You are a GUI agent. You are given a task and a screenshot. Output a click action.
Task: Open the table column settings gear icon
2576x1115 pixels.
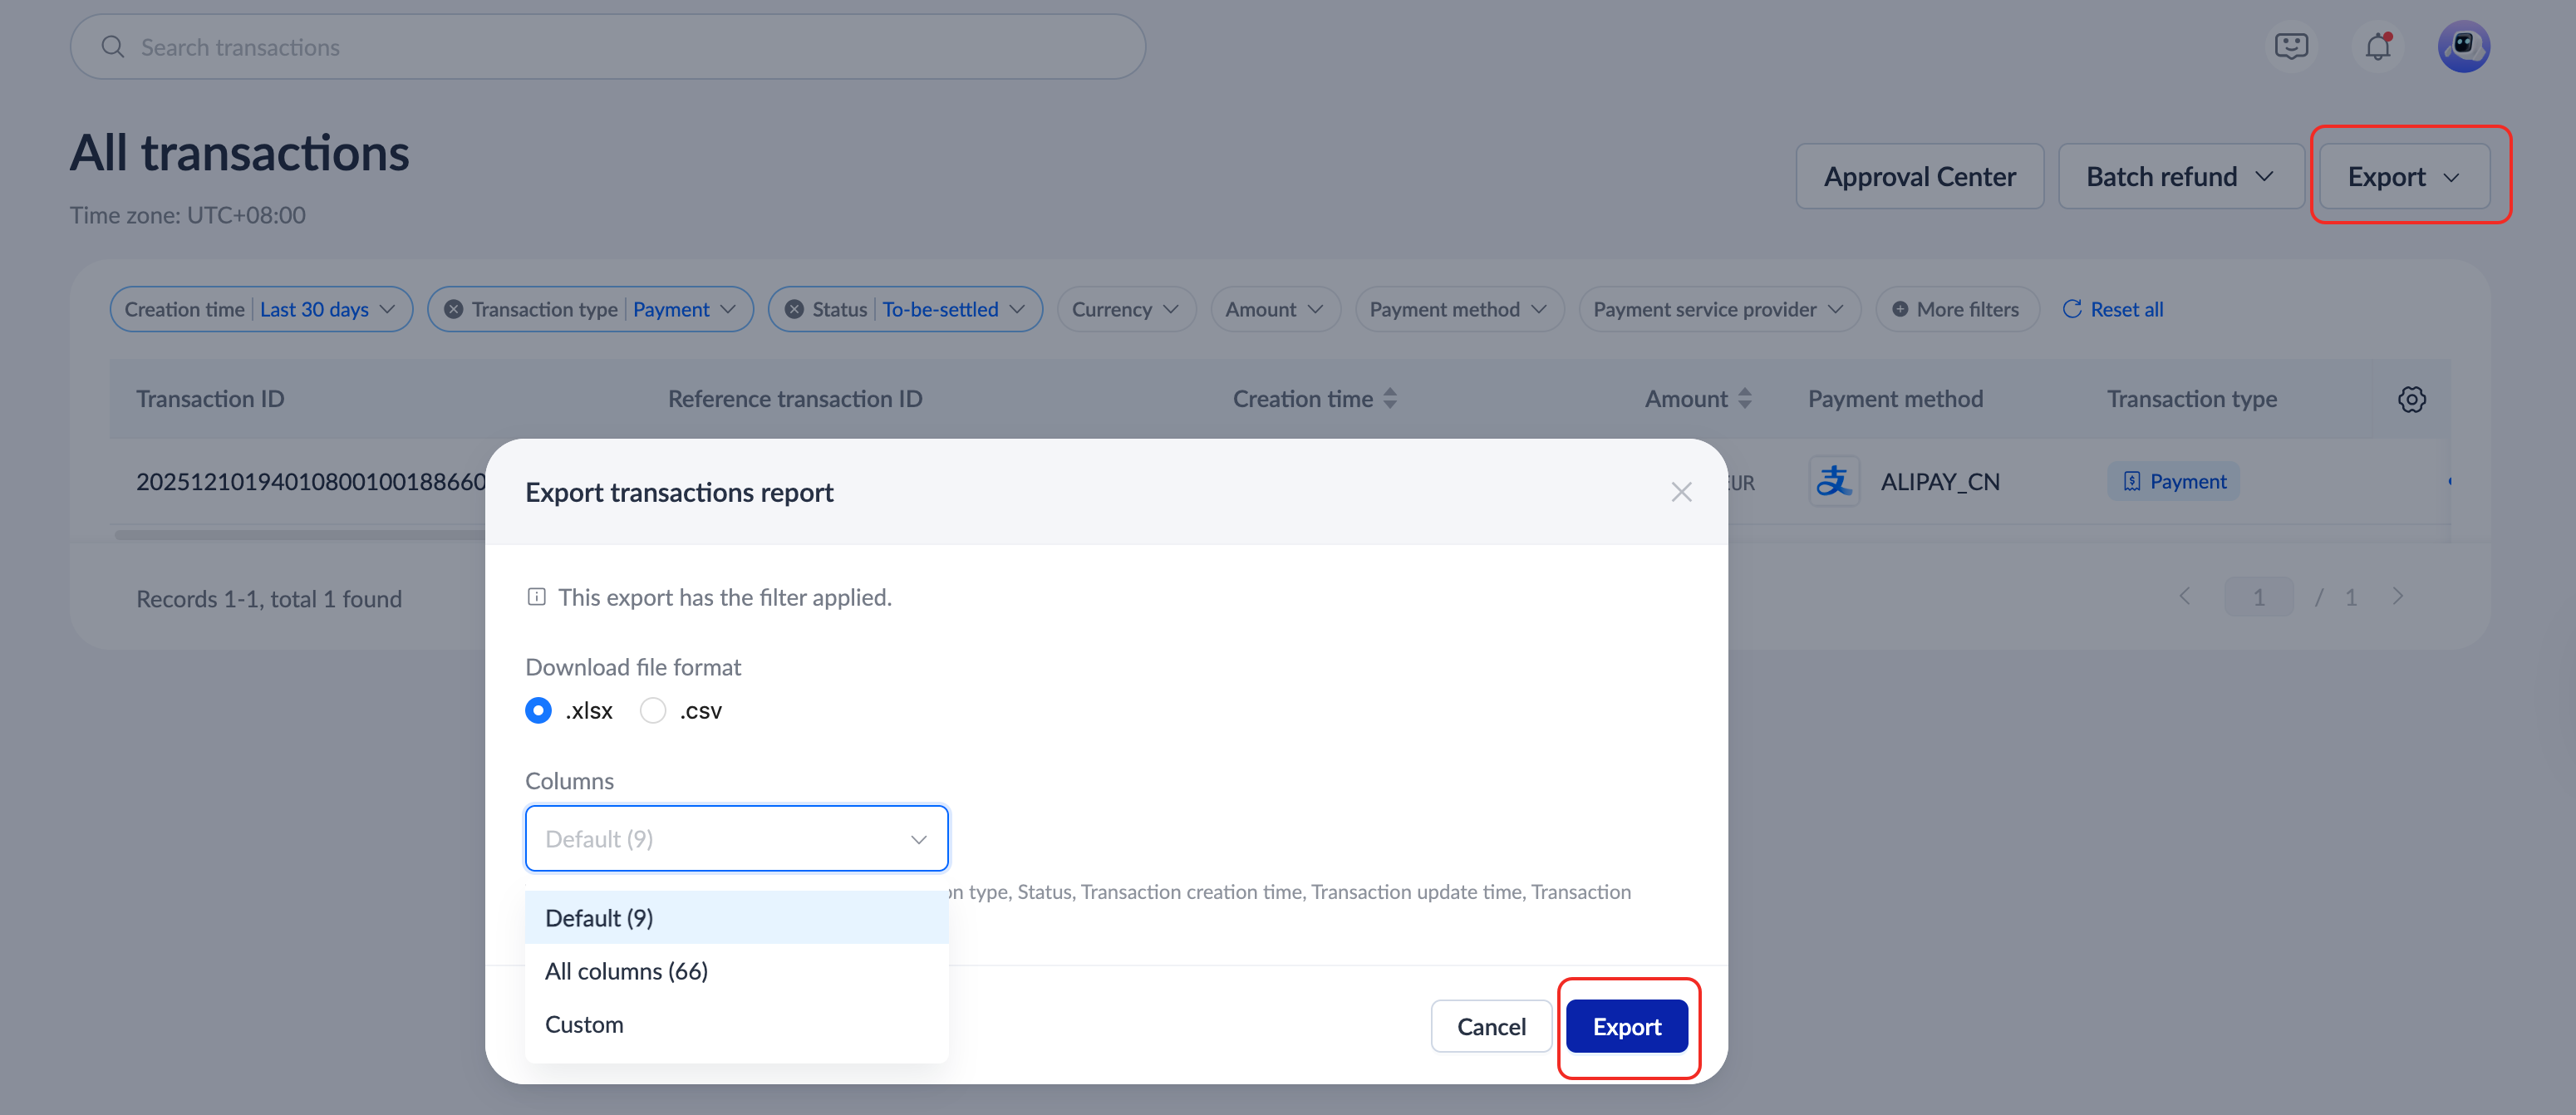click(2411, 399)
